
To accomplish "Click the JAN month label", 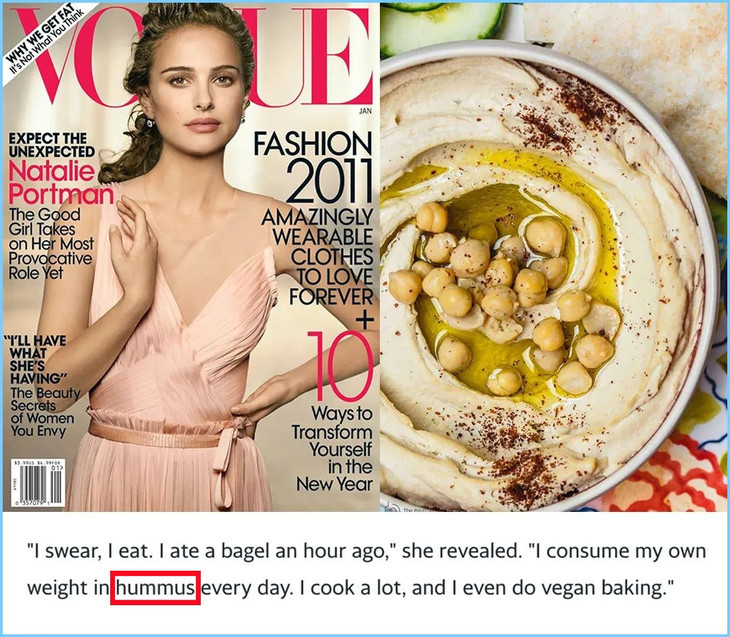I will click(365, 112).
